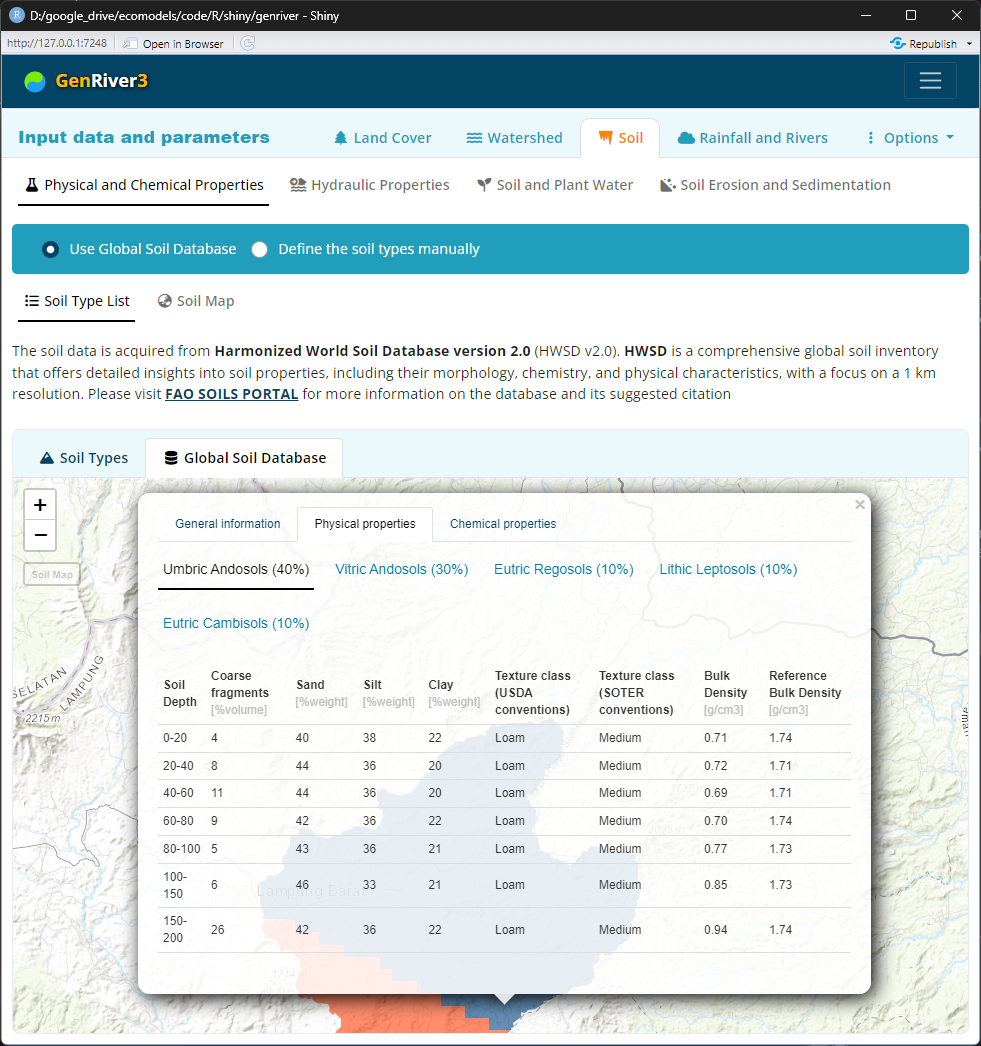Click Open in Browser button
The height and width of the screenshot is (1046, 981).
coord(173,43)
